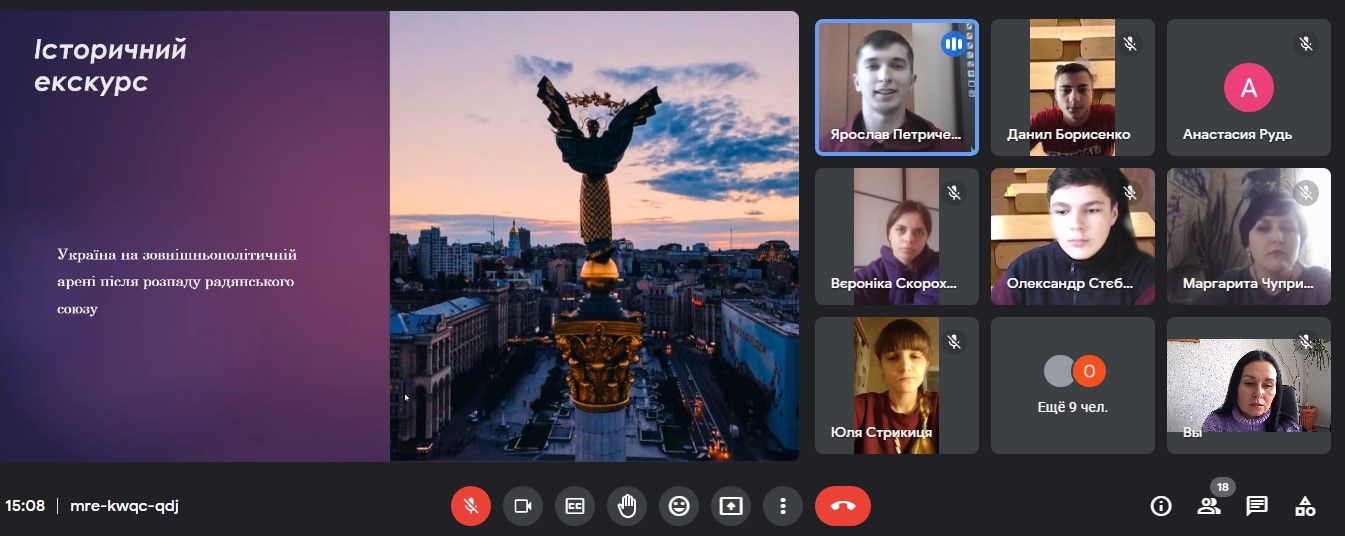Select the Ещё 9 чел. participants tile
The width and height of the screenshot is (1345, 536).
tap(1073, 385)
